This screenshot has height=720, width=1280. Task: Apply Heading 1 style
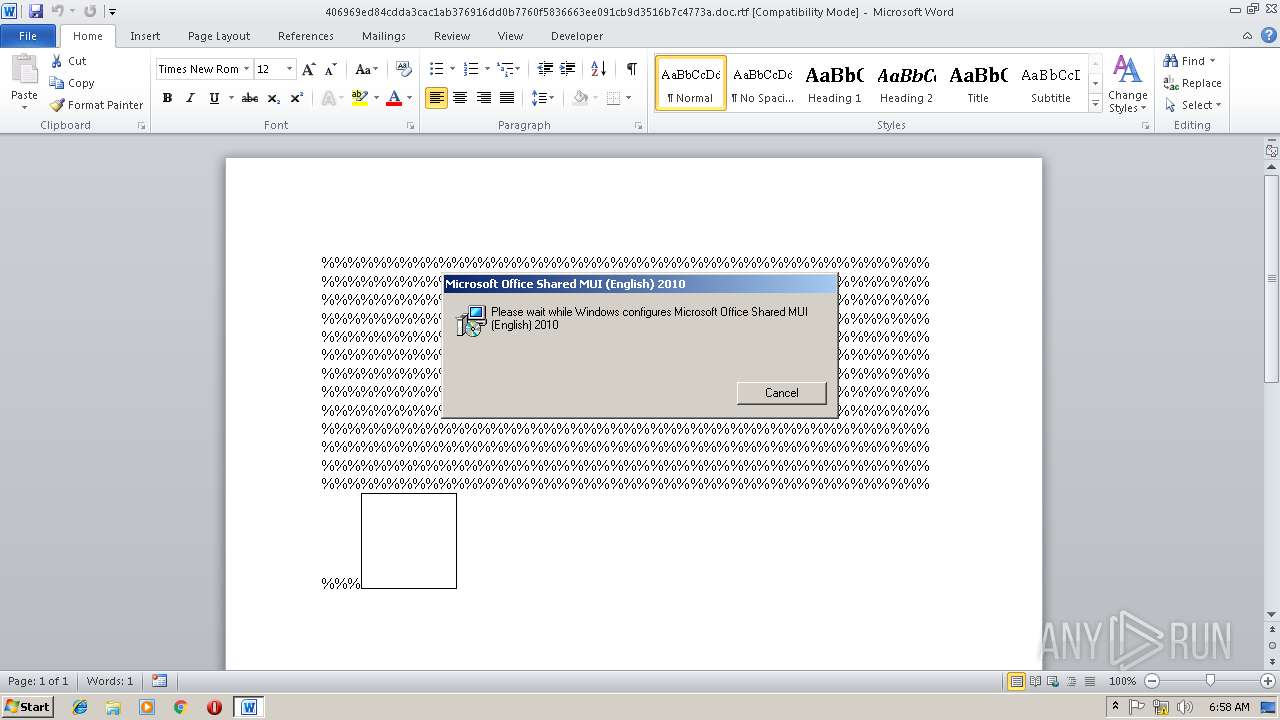[834, 83]
